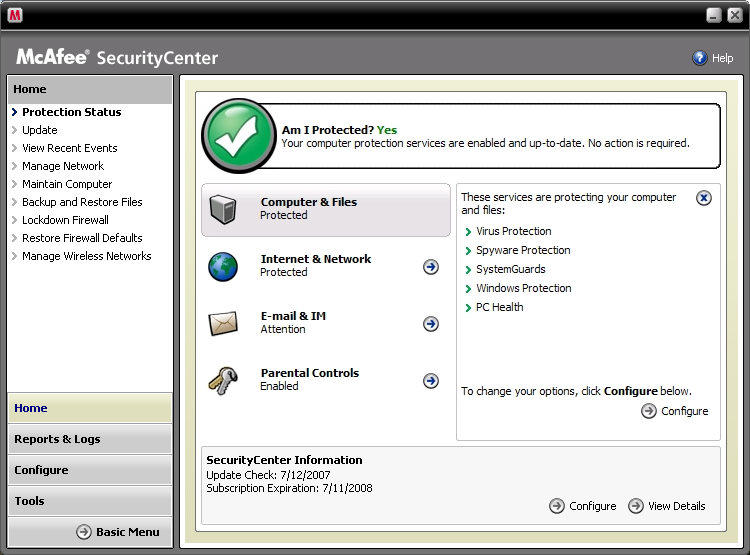Click Configure text in SecurityCenter Information section
The image size is (750, 555).
coord(593,506)
